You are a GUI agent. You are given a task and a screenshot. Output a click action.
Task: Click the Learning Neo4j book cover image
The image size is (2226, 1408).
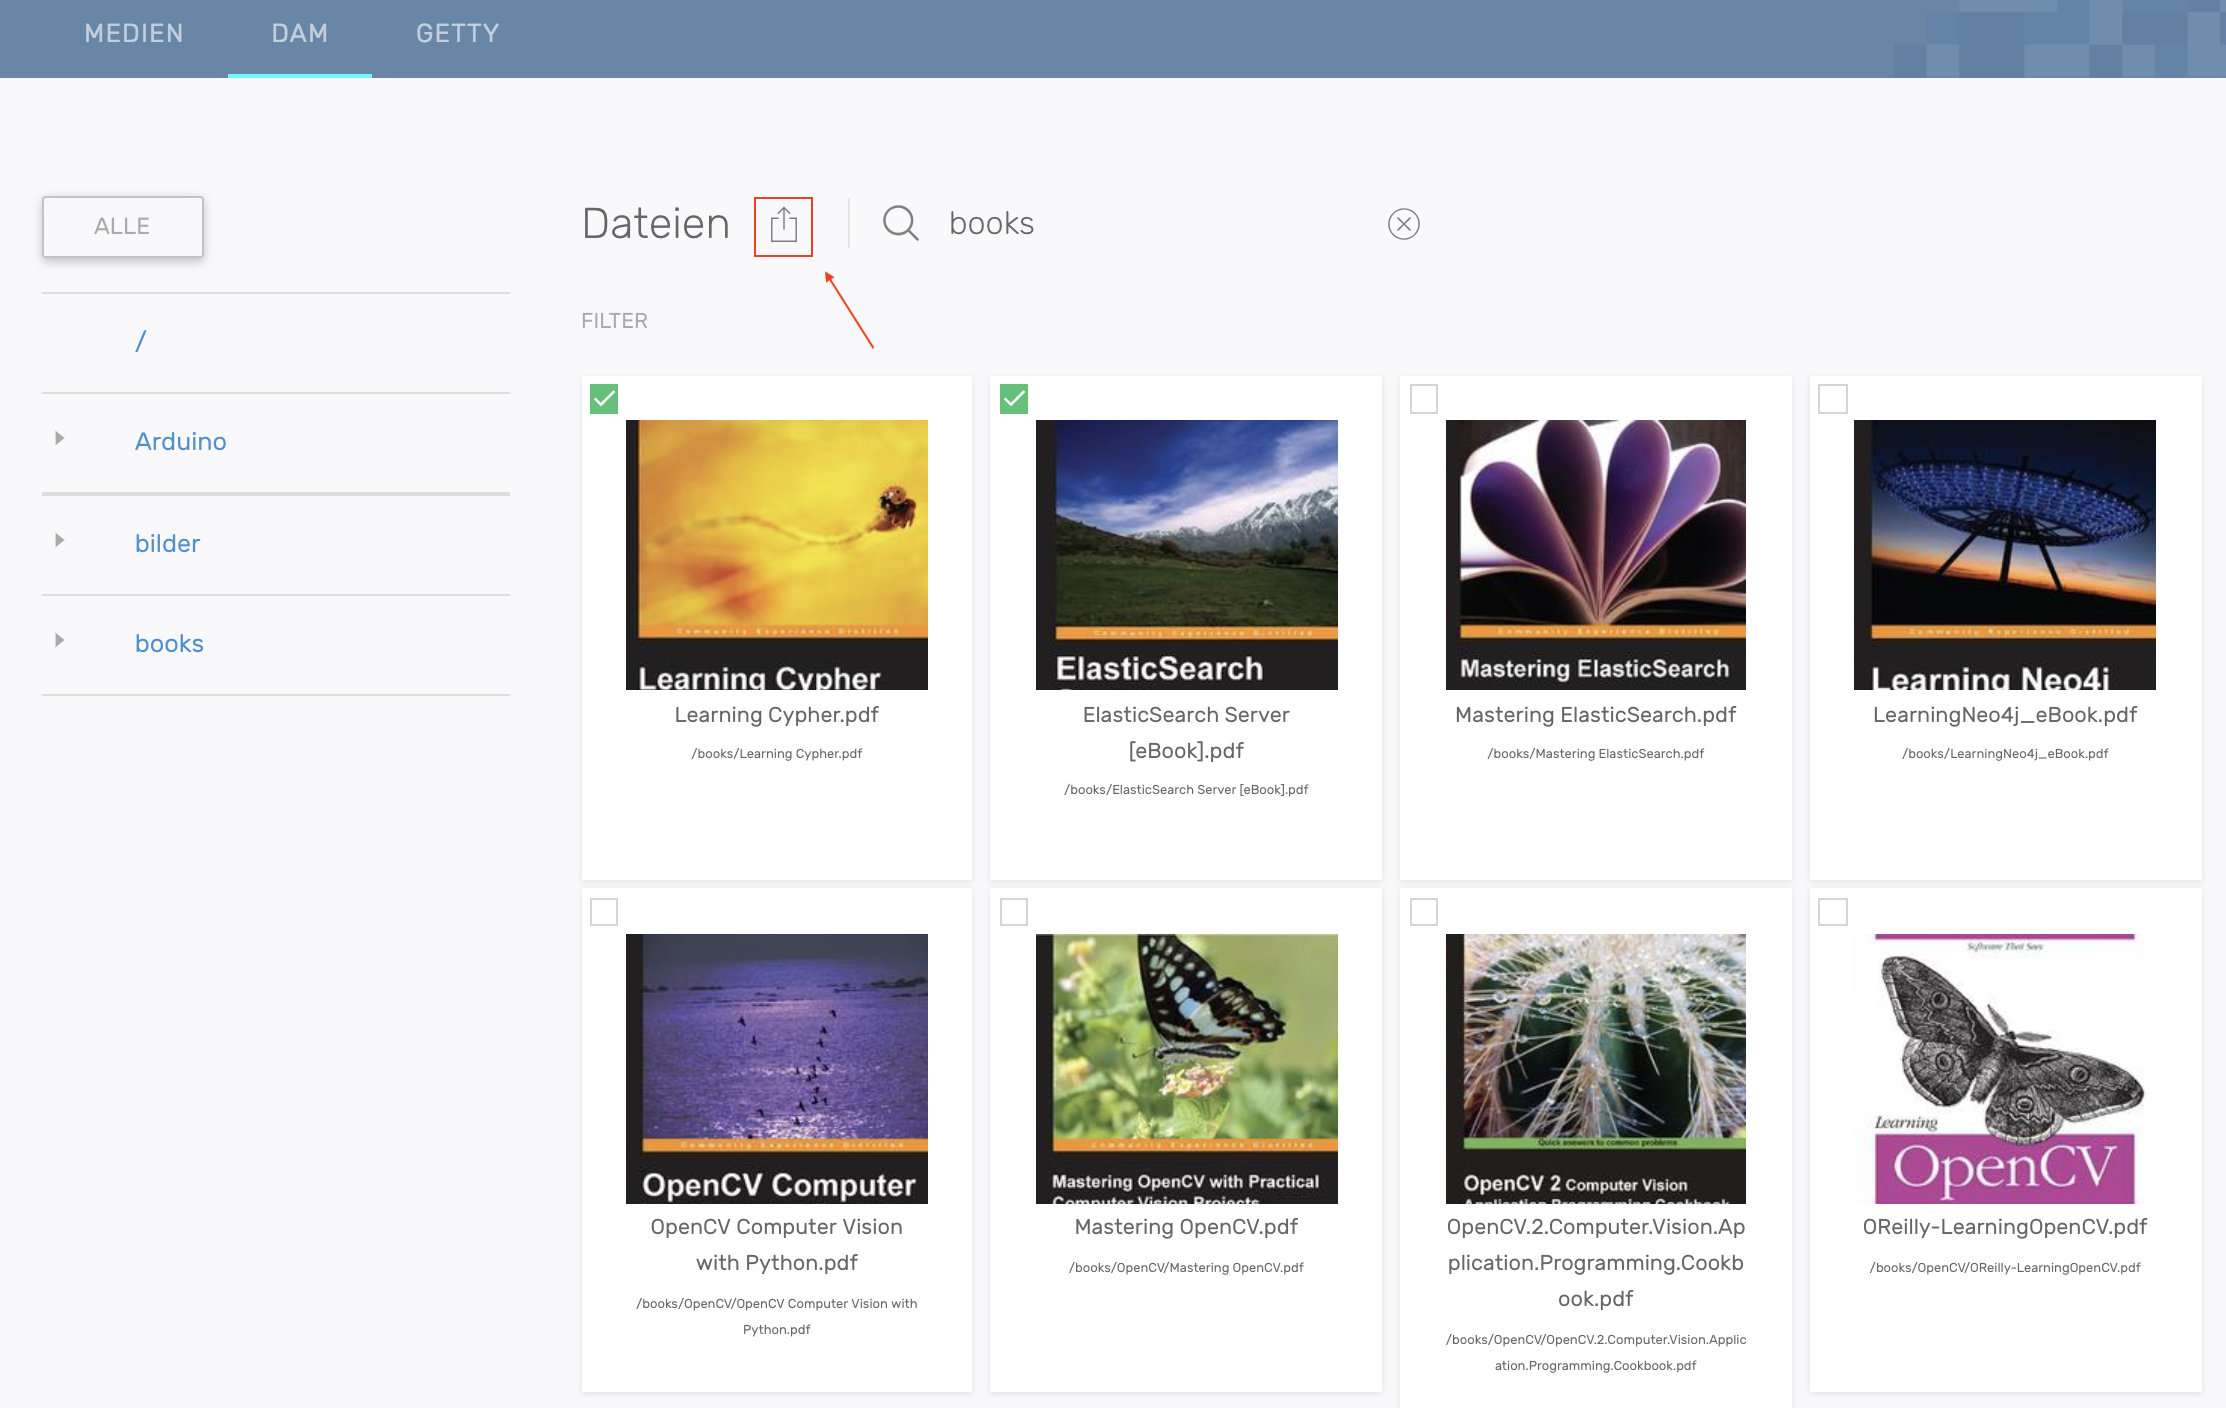coord(2004,555)
